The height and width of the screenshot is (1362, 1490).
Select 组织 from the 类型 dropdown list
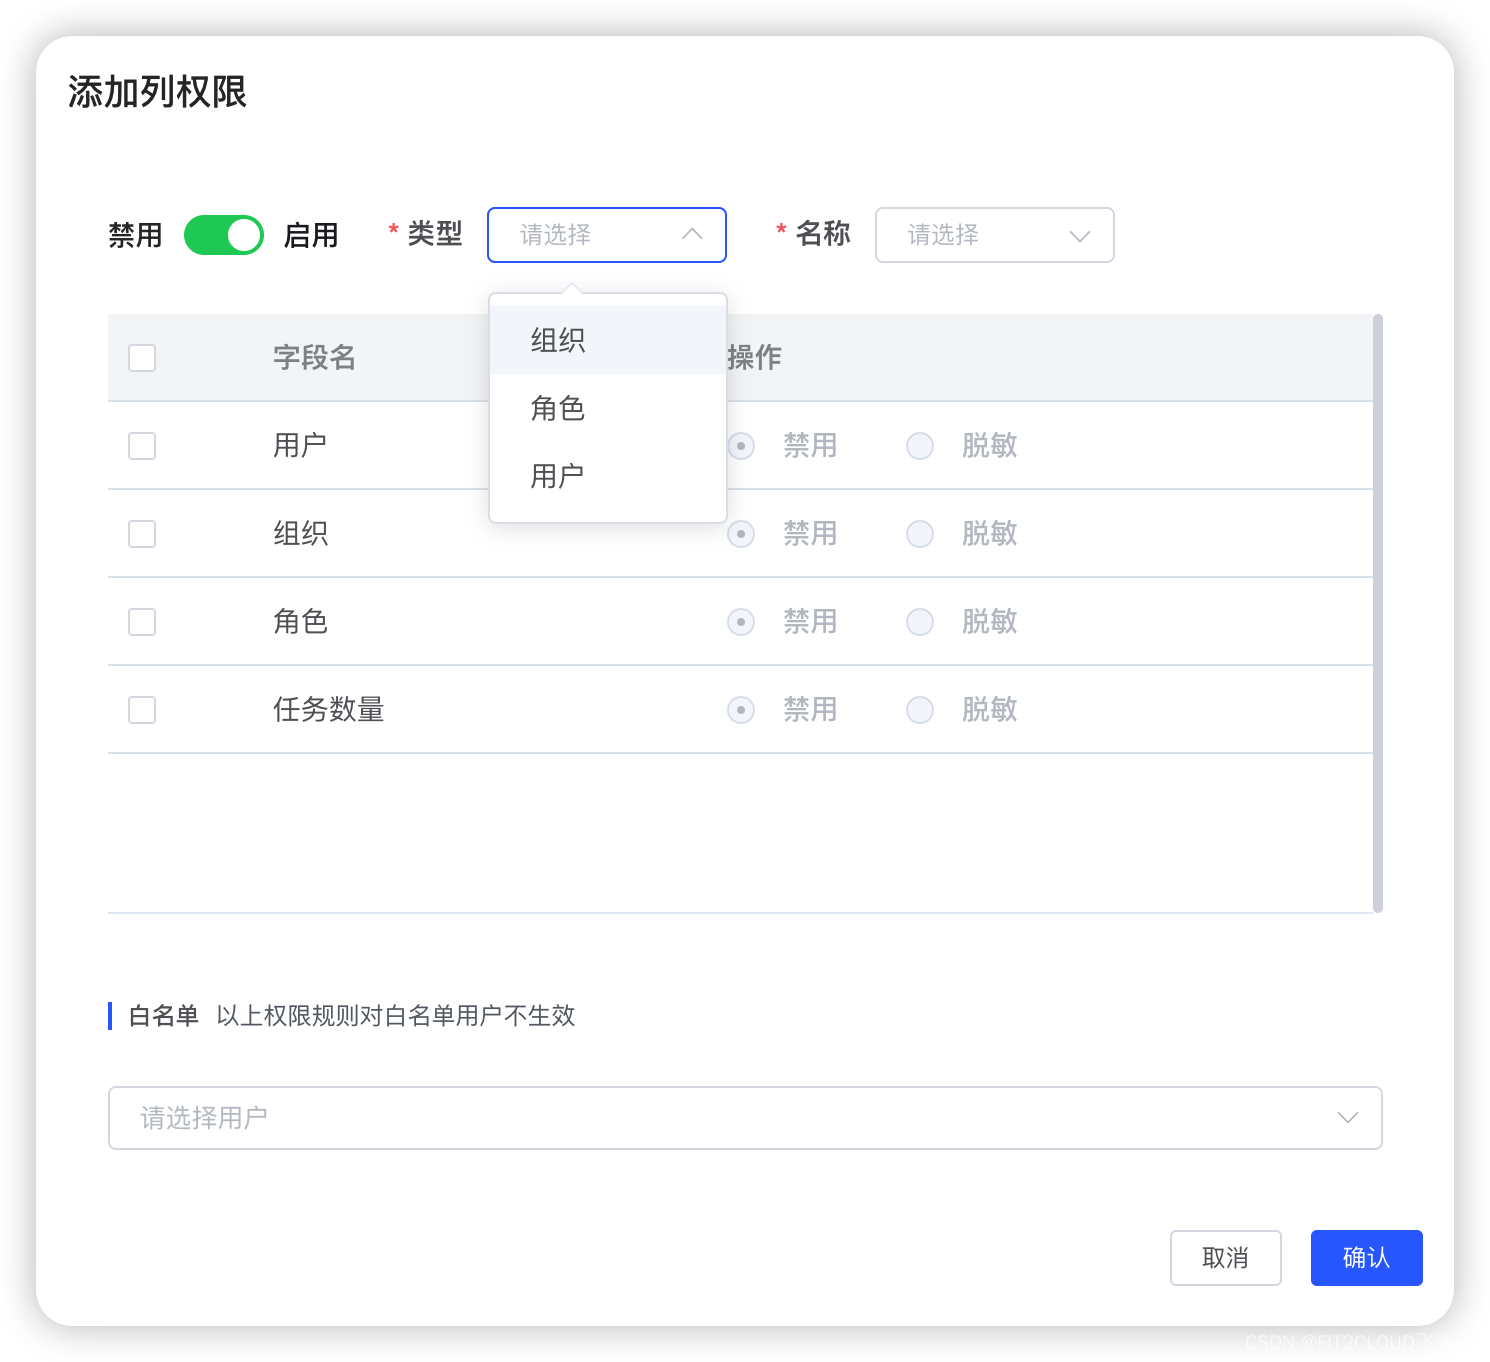pos(557,339)
